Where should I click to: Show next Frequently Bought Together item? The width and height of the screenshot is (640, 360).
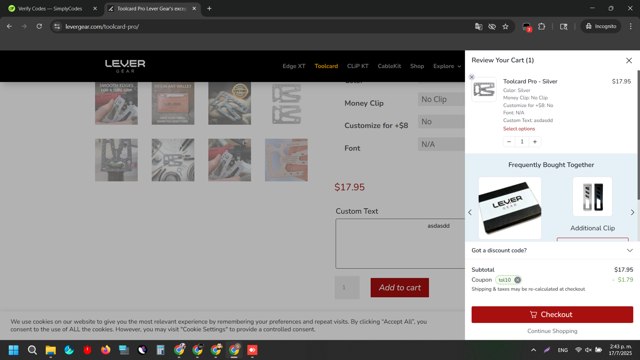(632, 212)
